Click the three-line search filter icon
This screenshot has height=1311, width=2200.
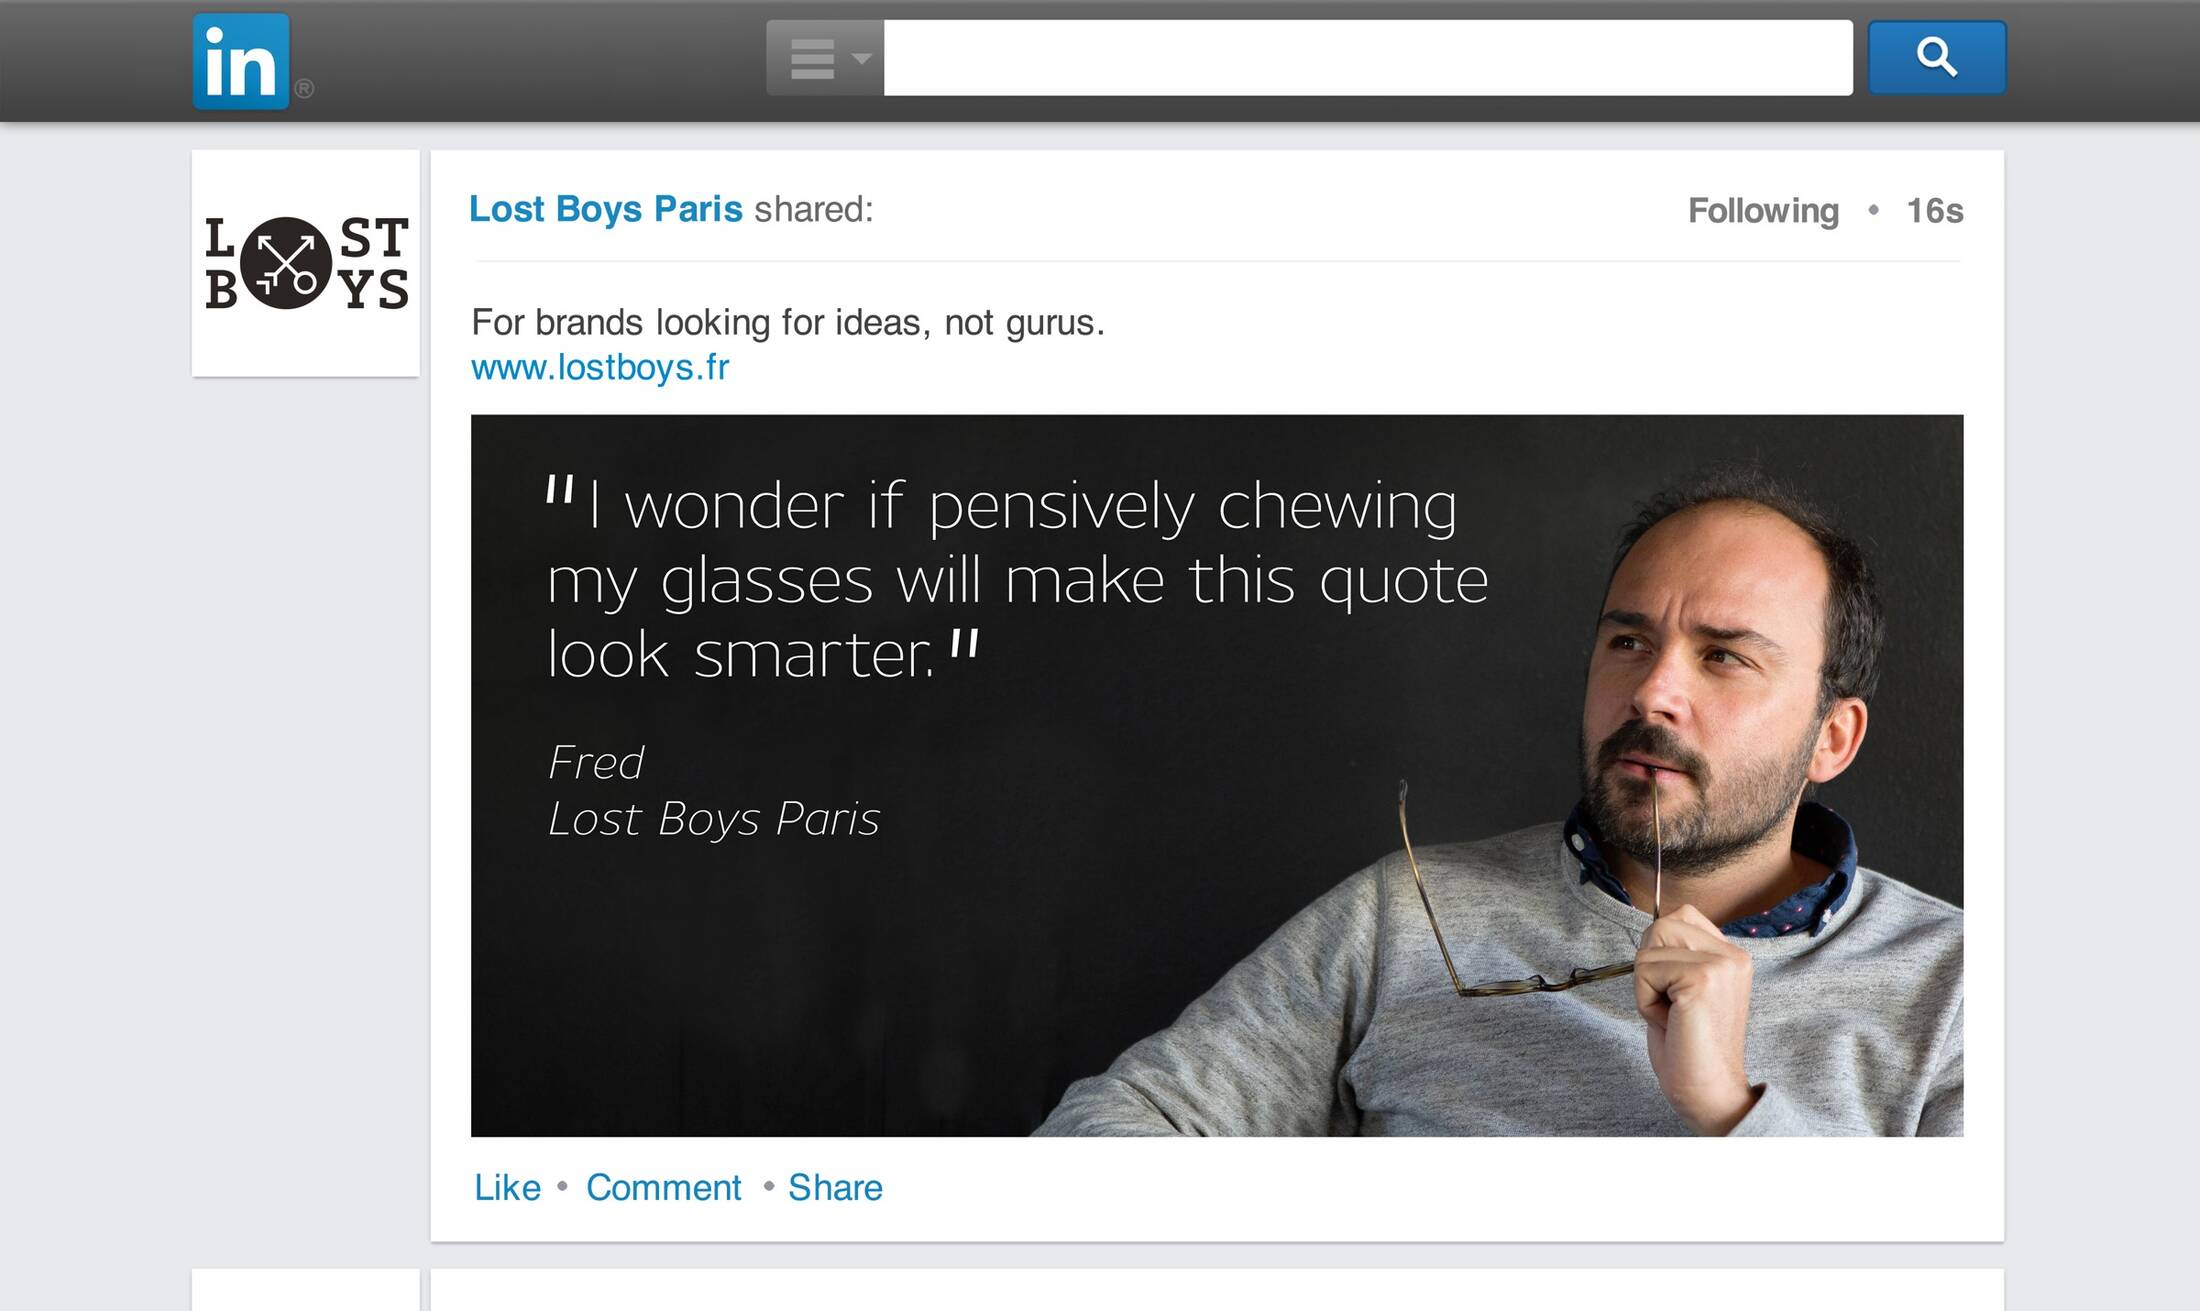point(812,59)
